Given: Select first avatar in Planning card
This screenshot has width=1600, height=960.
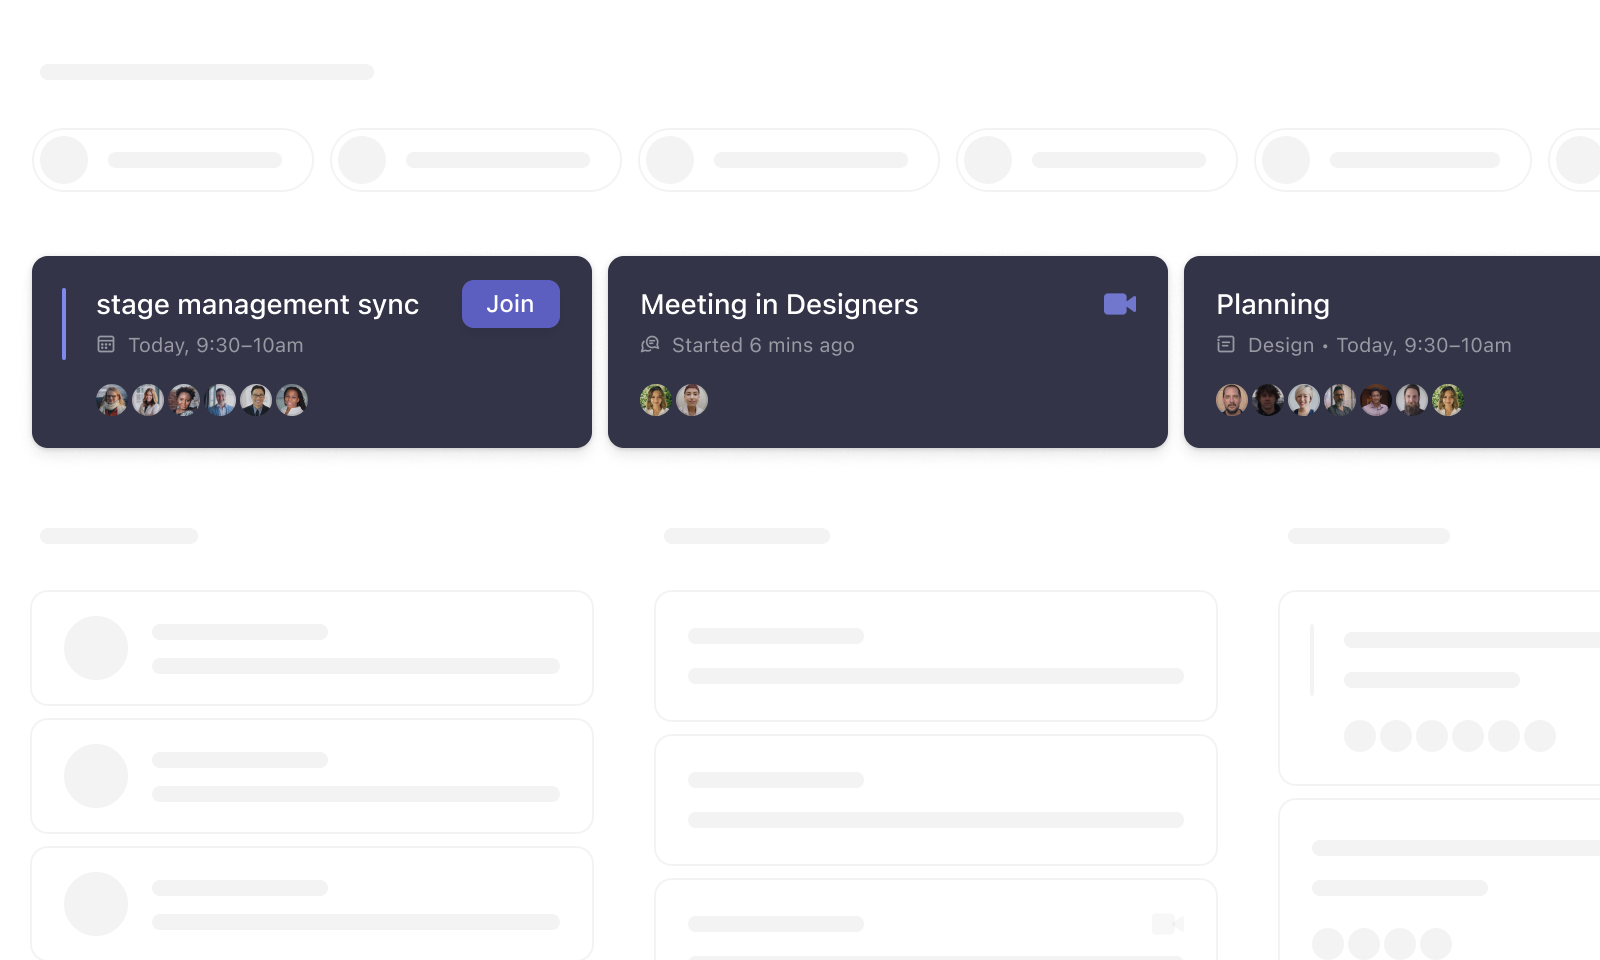Looking at the screenshot, I should tap(1232, 400).
